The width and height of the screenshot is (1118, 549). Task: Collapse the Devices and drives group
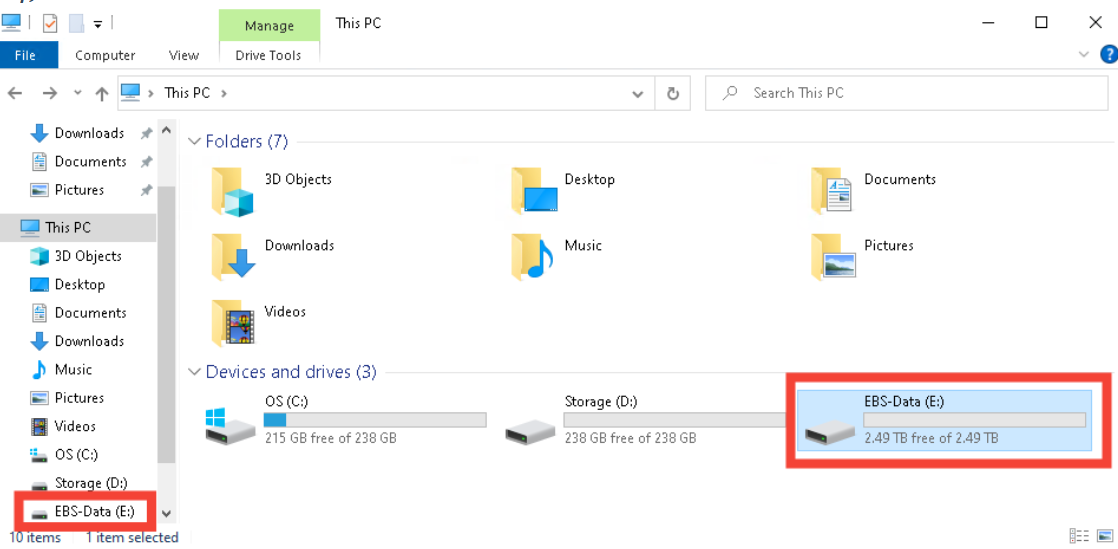click(x=195, y=372)
